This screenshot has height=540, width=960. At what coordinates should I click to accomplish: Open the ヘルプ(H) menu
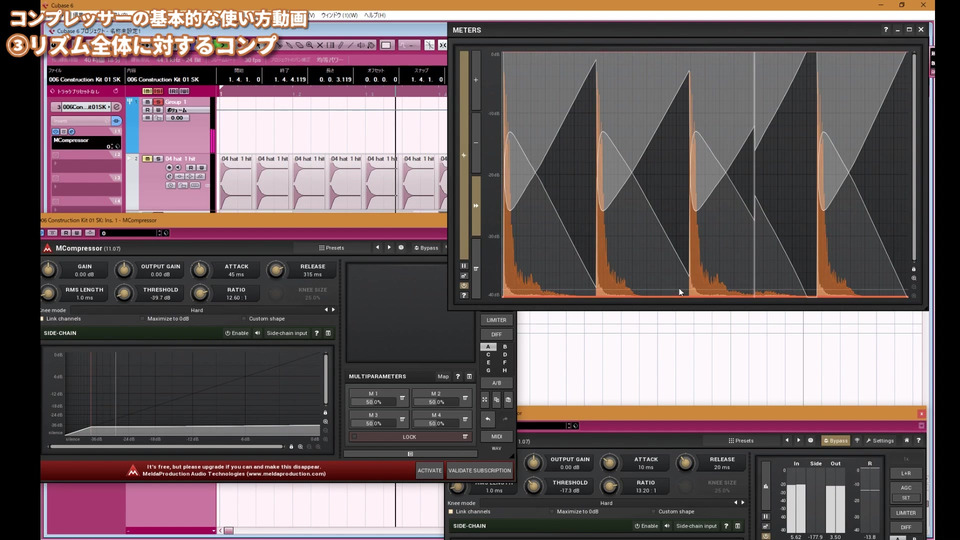pos(375,15)
